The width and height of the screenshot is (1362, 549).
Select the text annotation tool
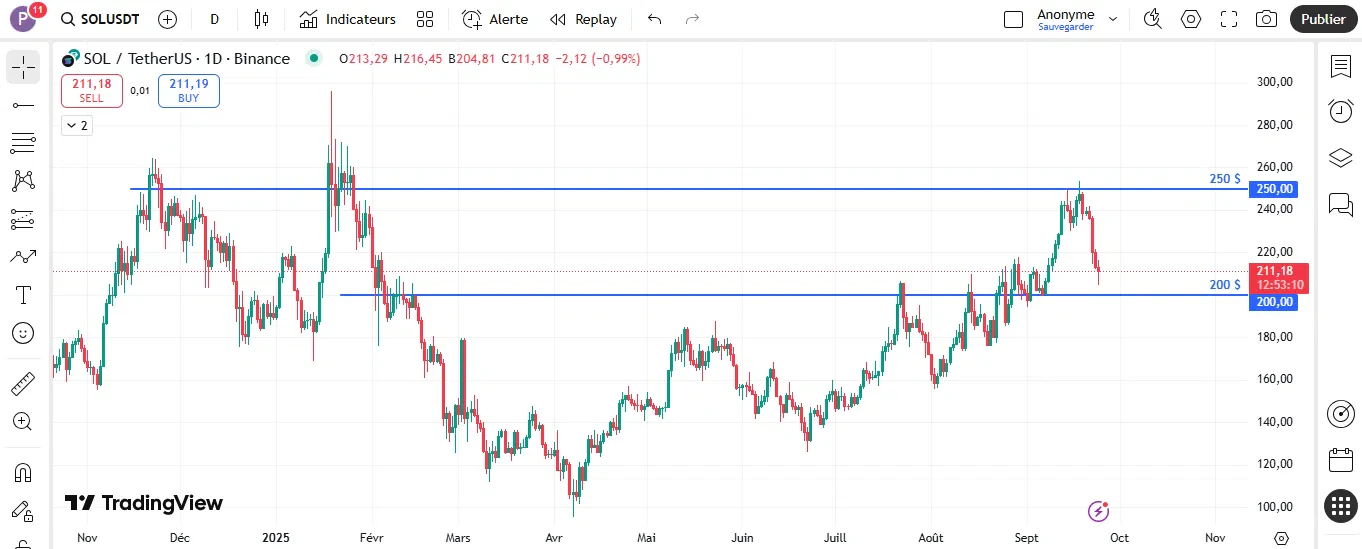22,295
